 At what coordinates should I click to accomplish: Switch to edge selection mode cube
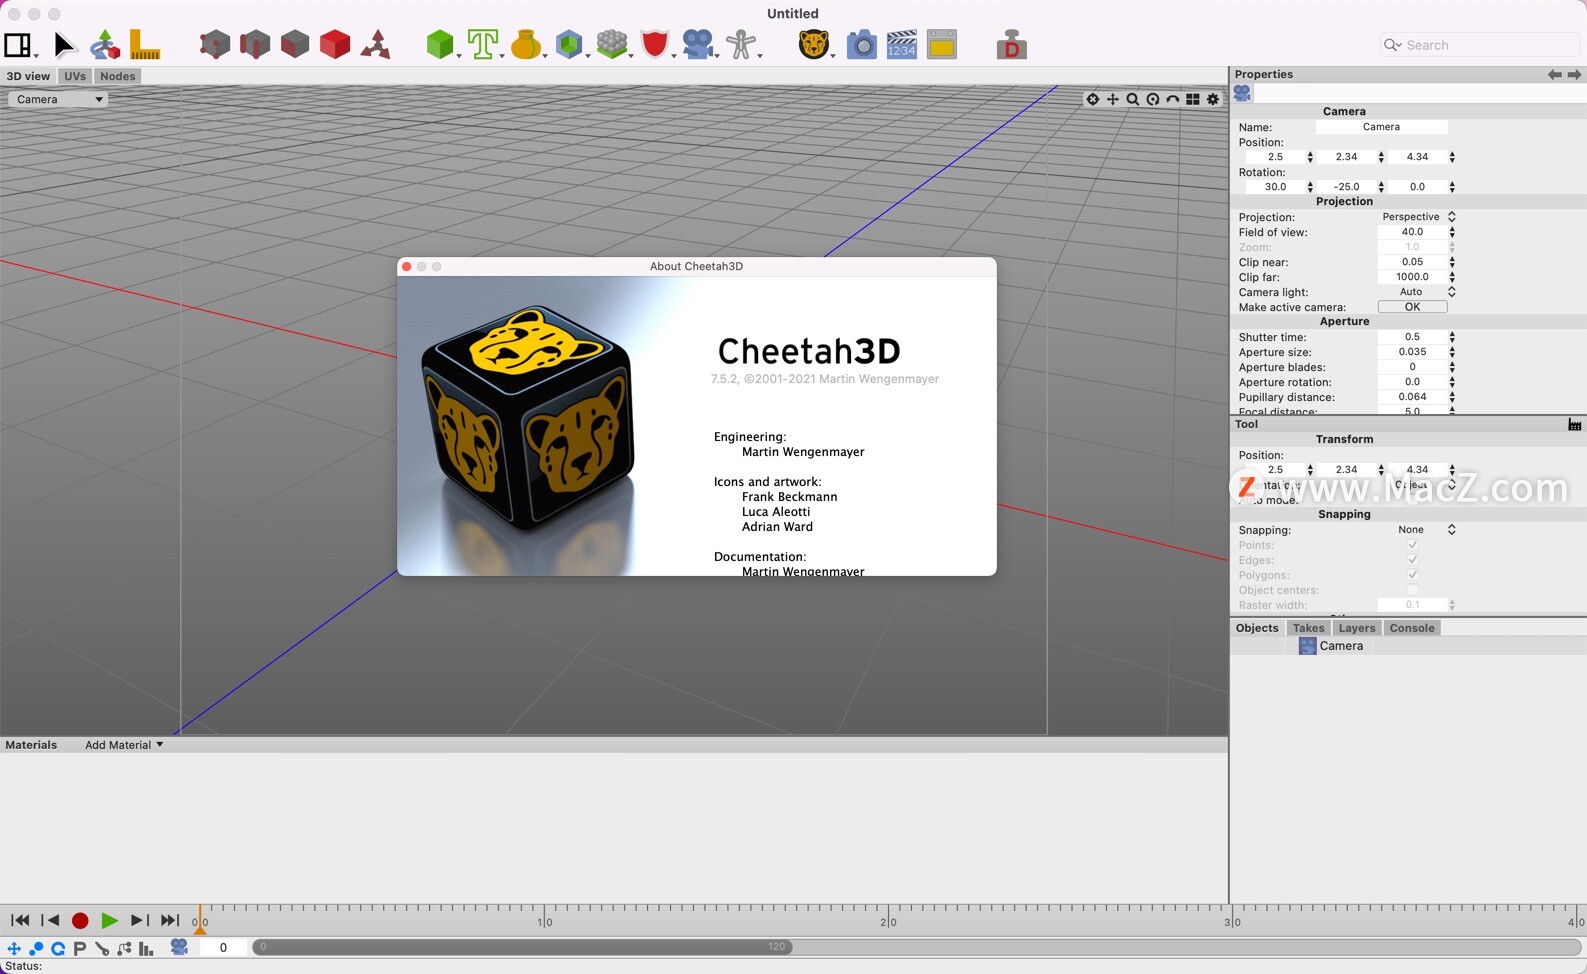click(255, 45)
